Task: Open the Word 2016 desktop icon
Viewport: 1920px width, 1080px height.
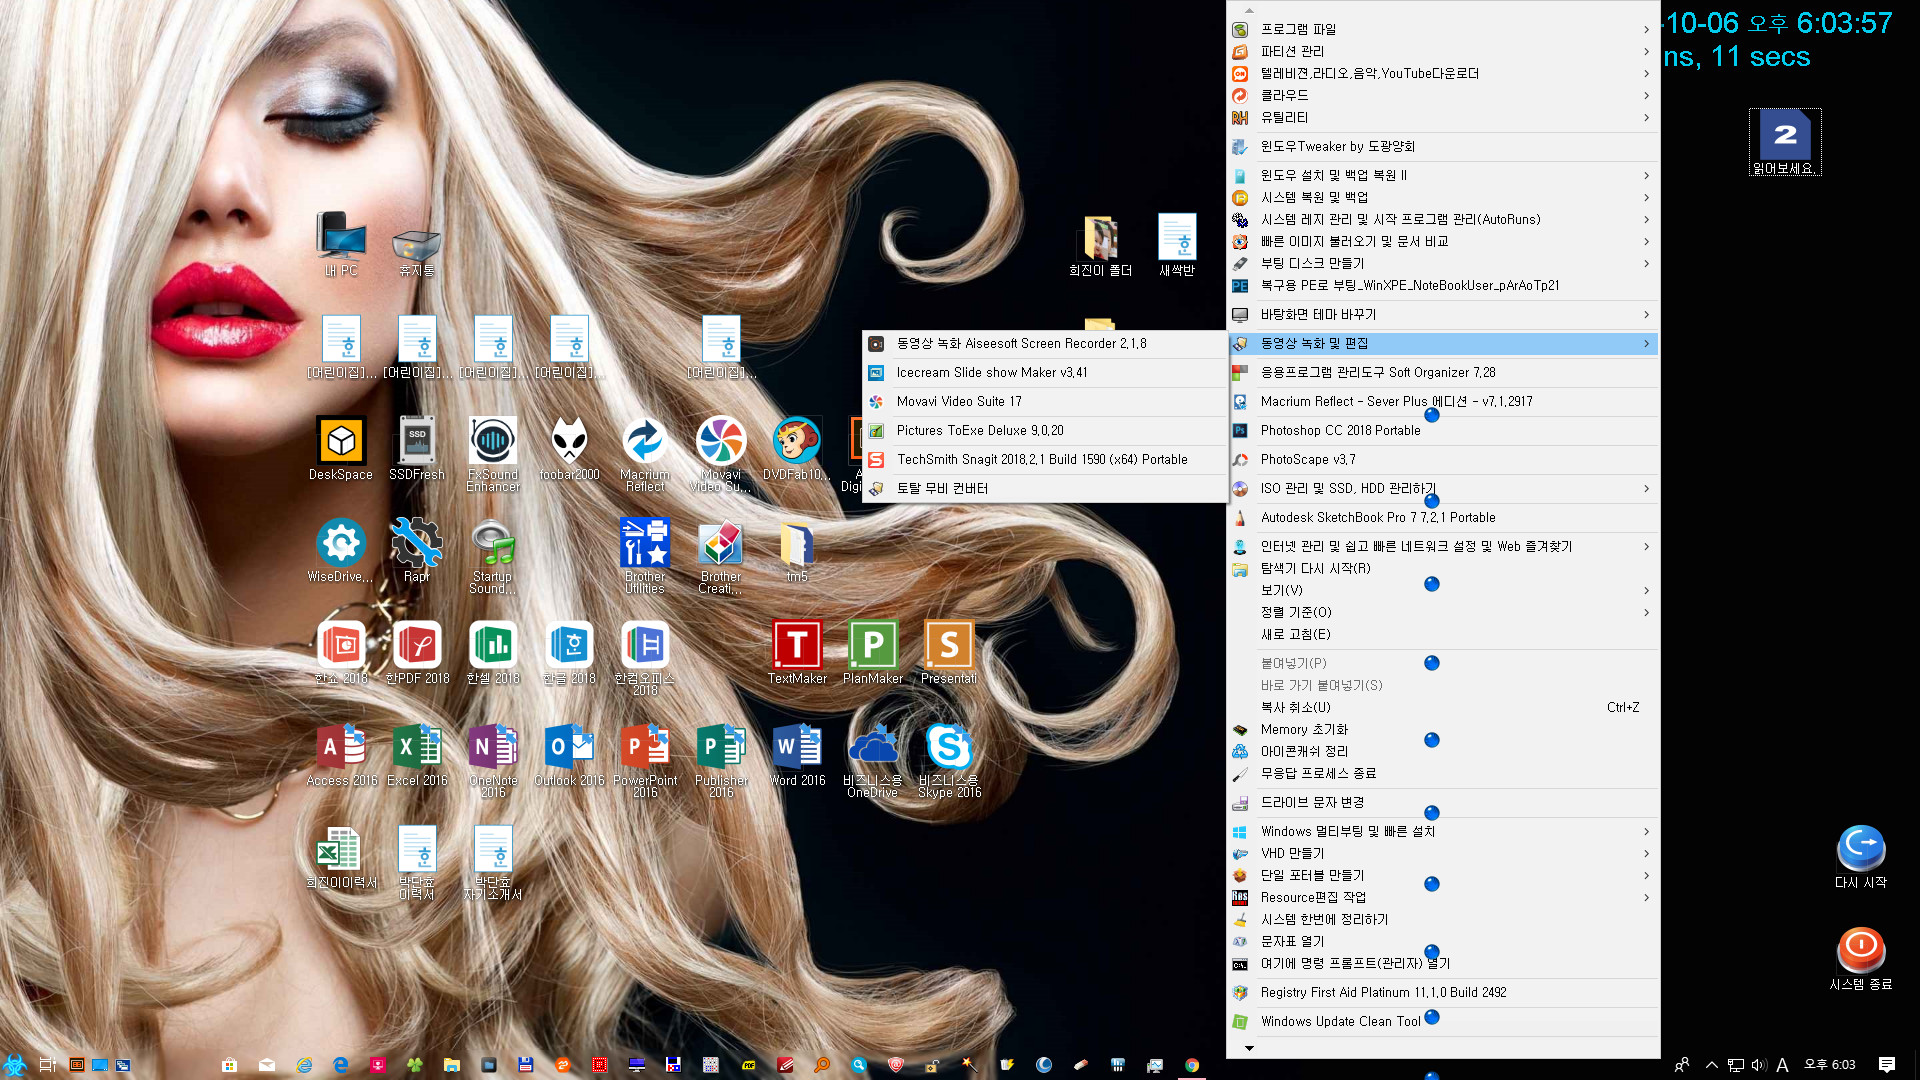Action: coord(797,754)
